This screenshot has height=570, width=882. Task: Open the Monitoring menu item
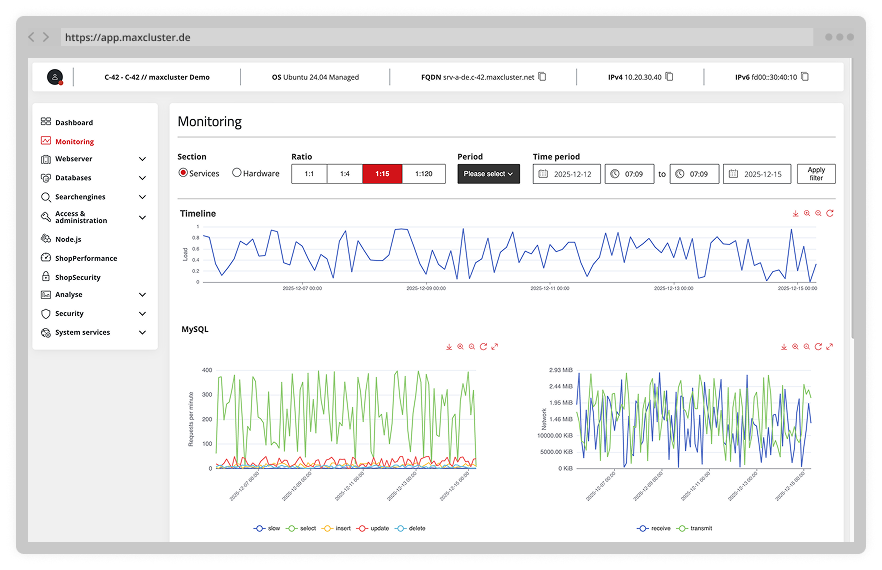(74, 141)
